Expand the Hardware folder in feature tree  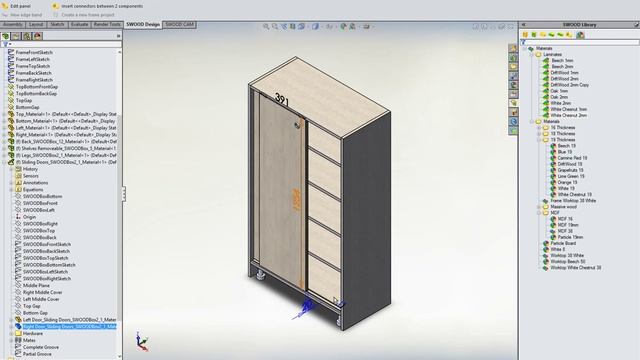(x=11, y=333)
